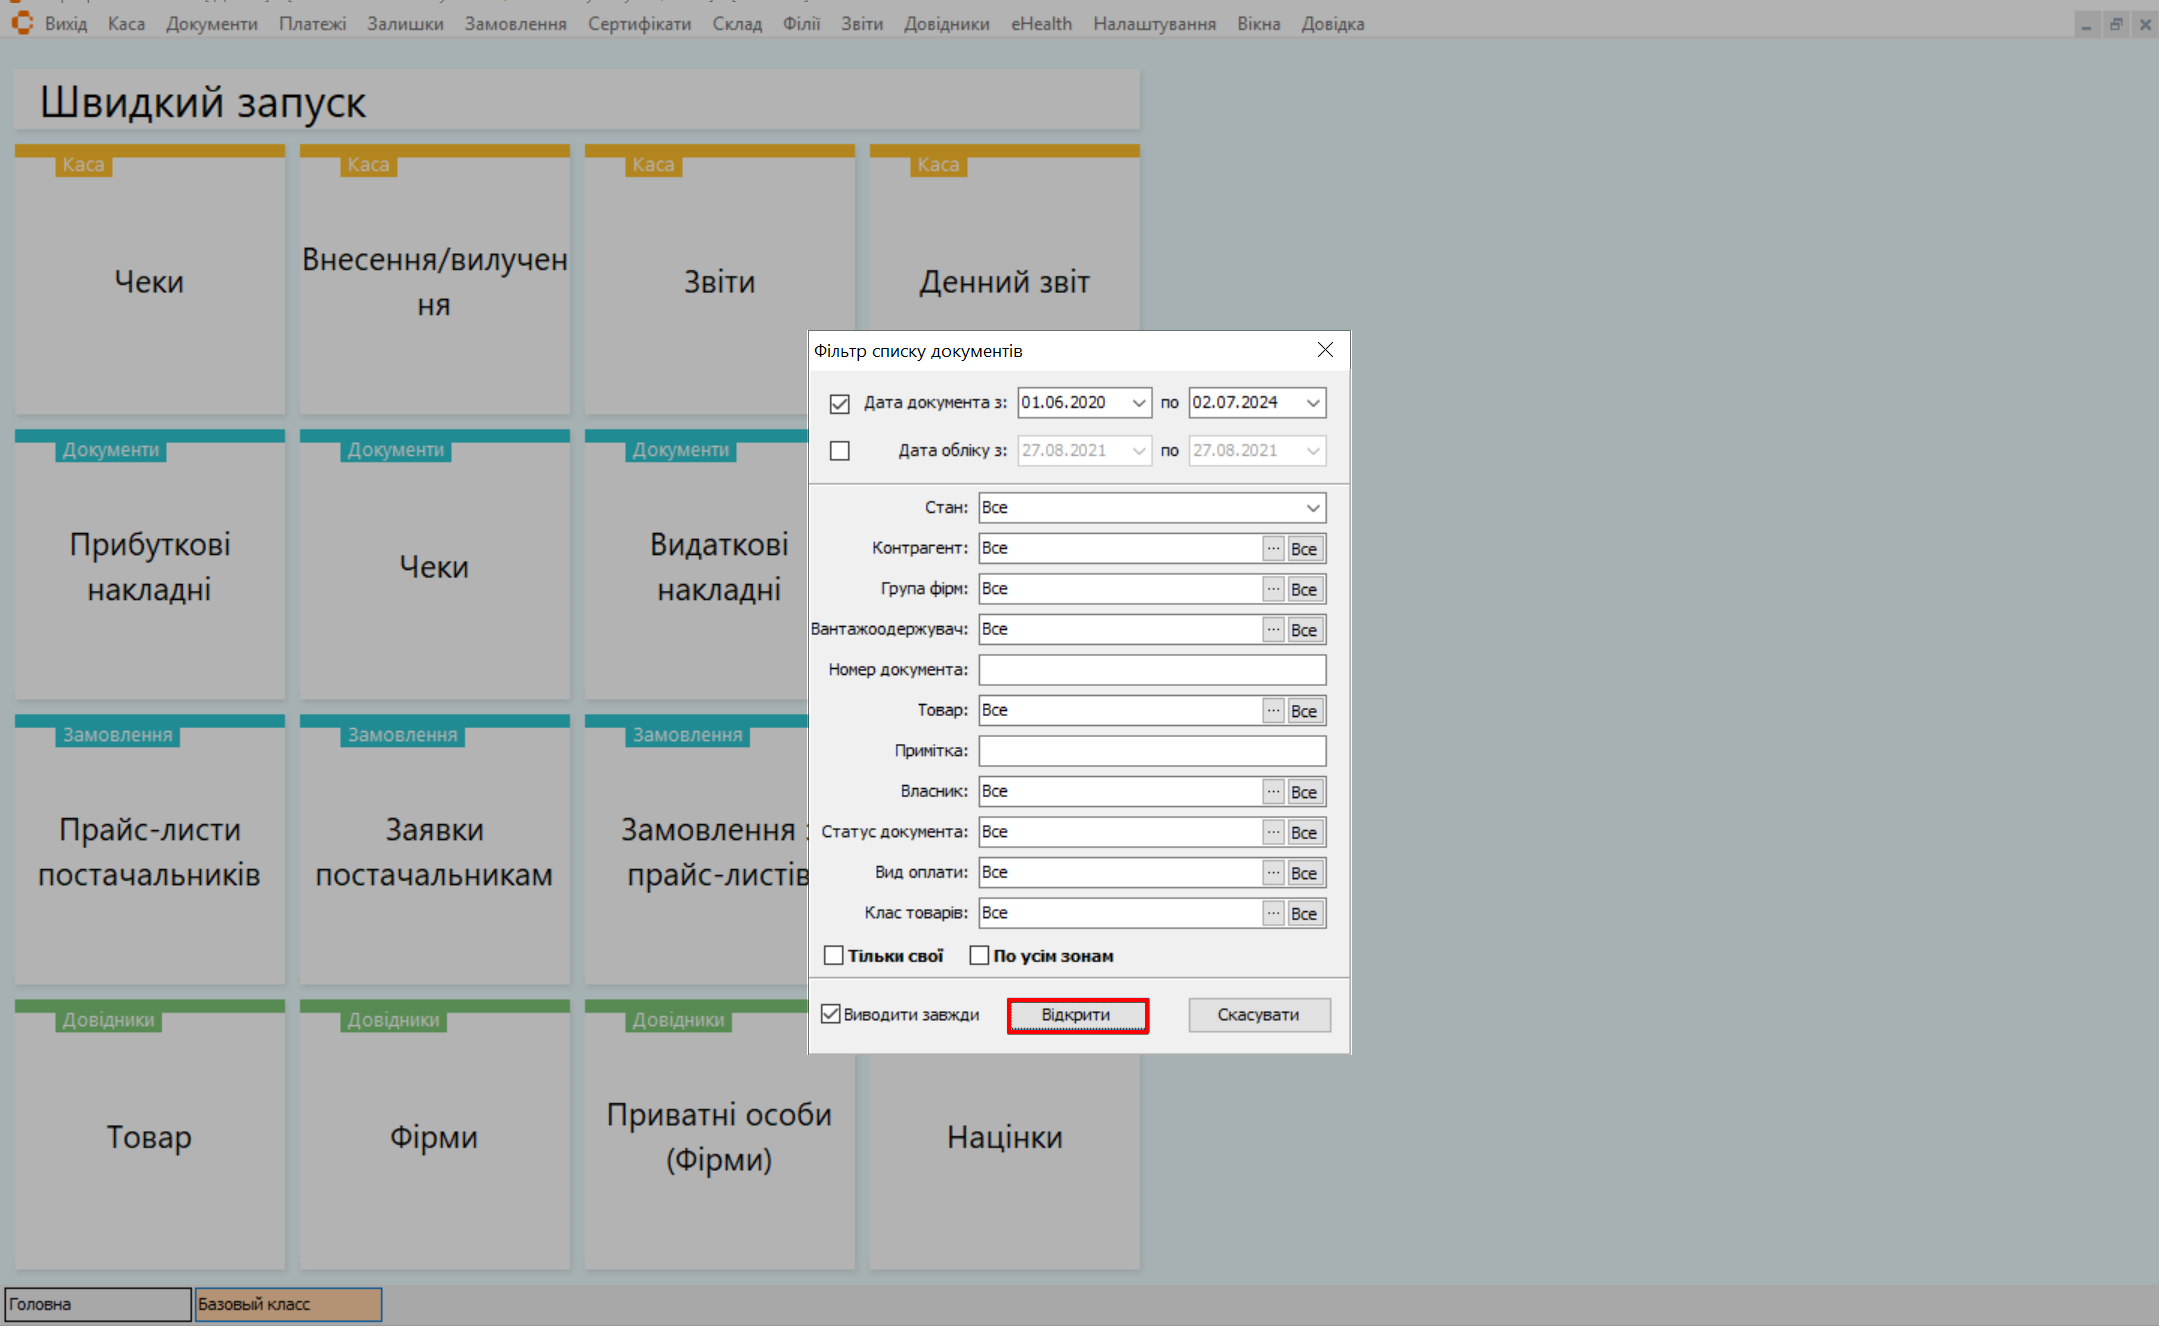
Task: Click ellipsis button next to Товар field
Action: (x=1272, y=711)
